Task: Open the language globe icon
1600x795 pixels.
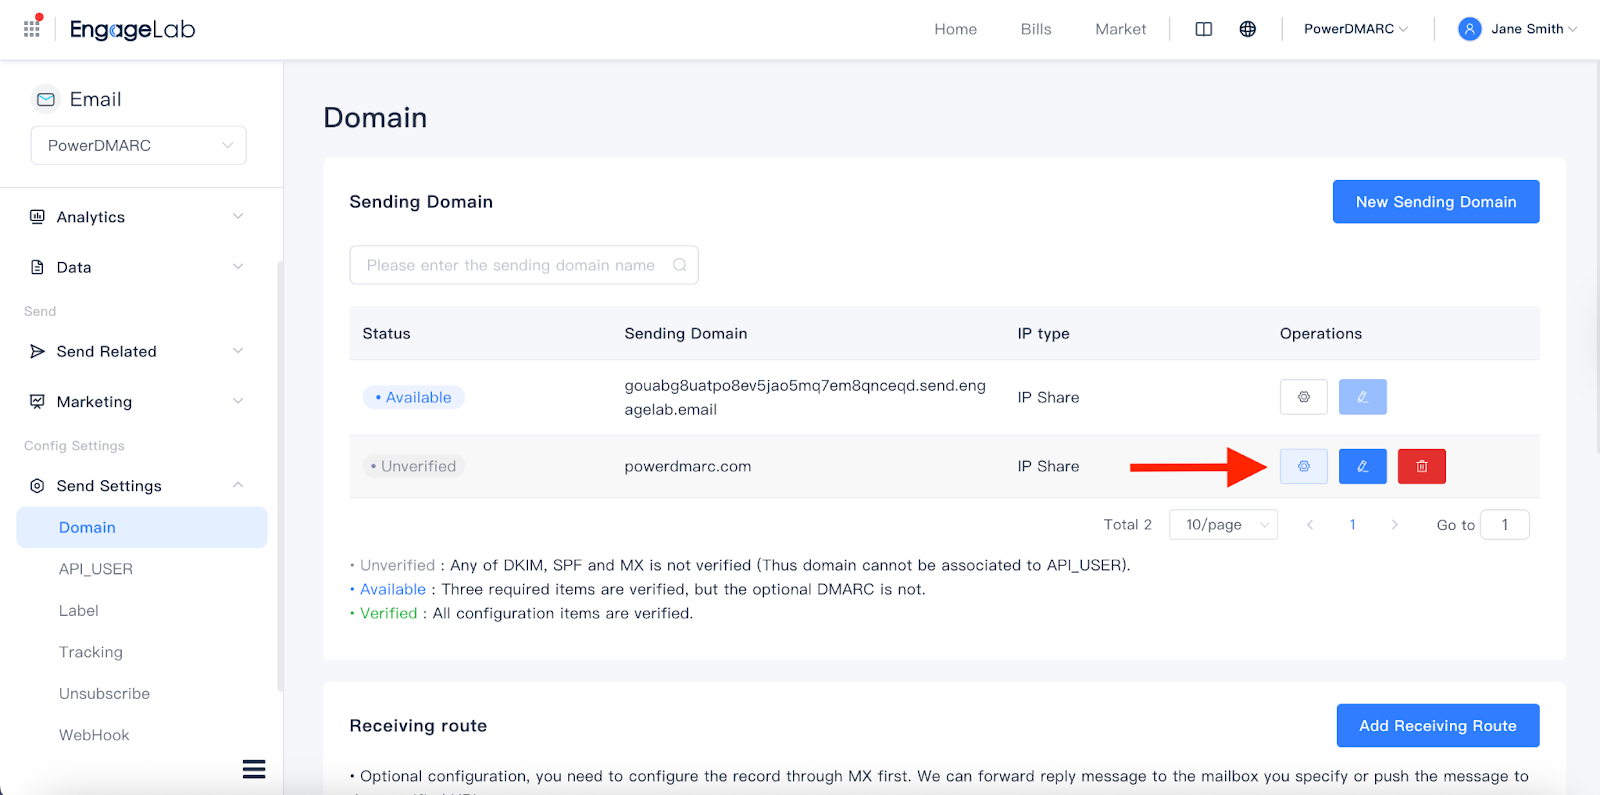Action: [1248, 29]
